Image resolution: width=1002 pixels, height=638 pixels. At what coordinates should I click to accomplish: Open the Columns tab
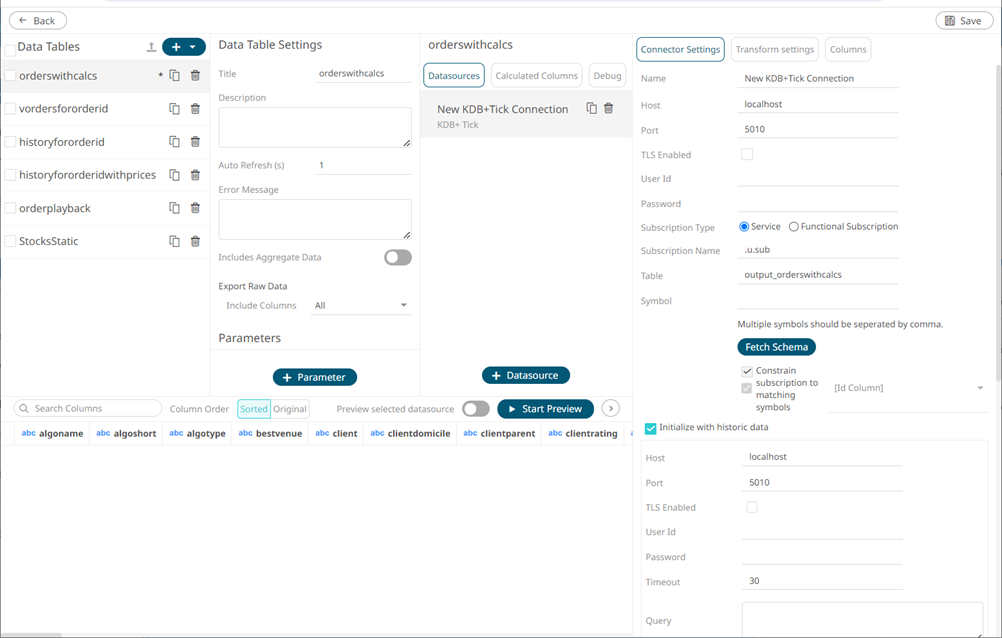tap(848, 49)
